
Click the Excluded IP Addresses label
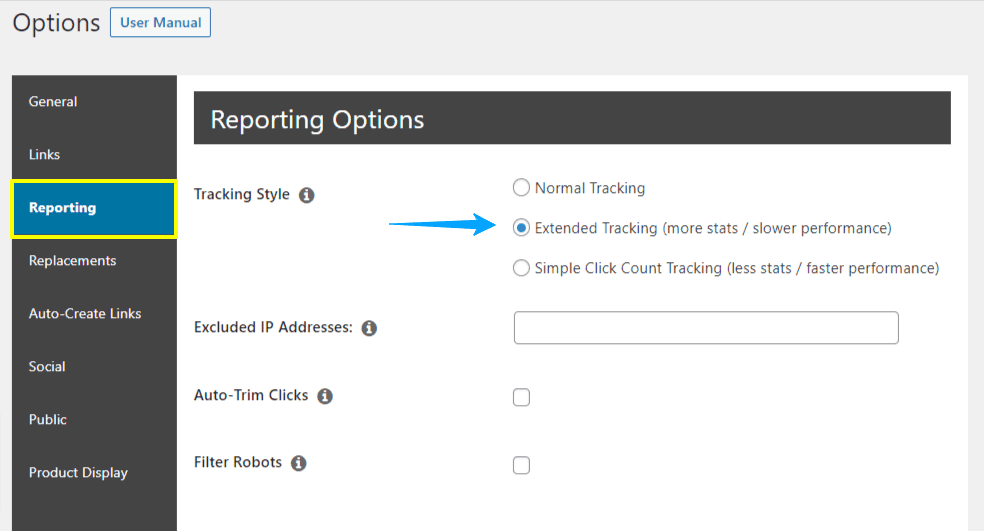coord(273,327)
